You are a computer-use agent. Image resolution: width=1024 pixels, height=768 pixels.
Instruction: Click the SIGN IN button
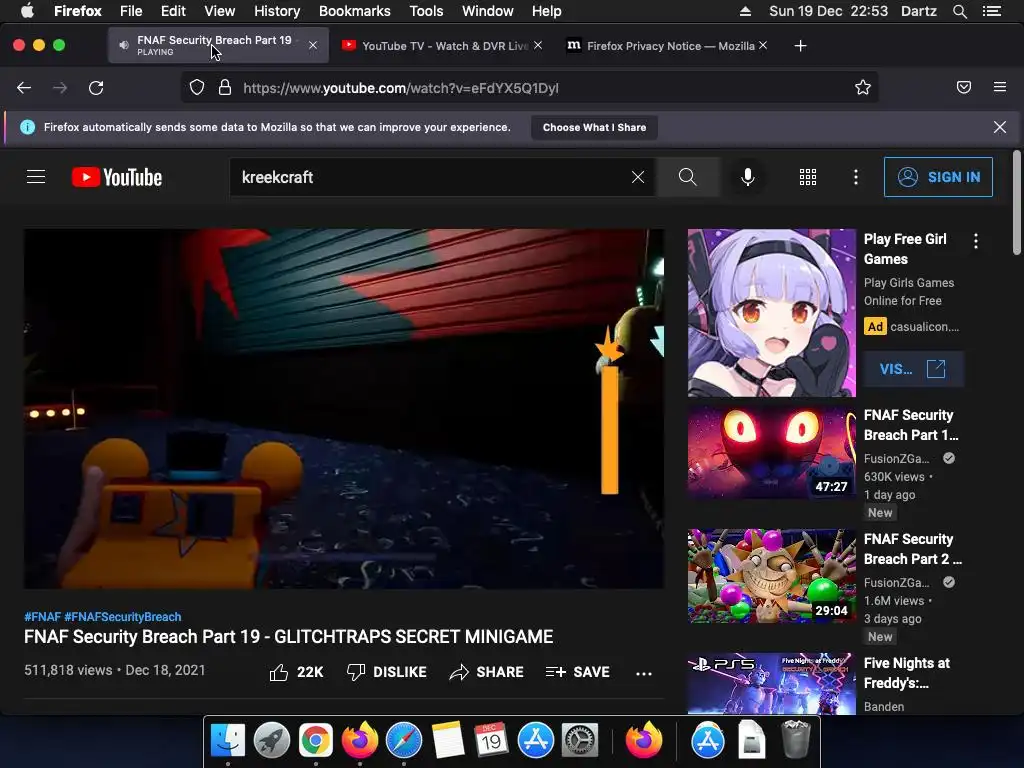938,177
